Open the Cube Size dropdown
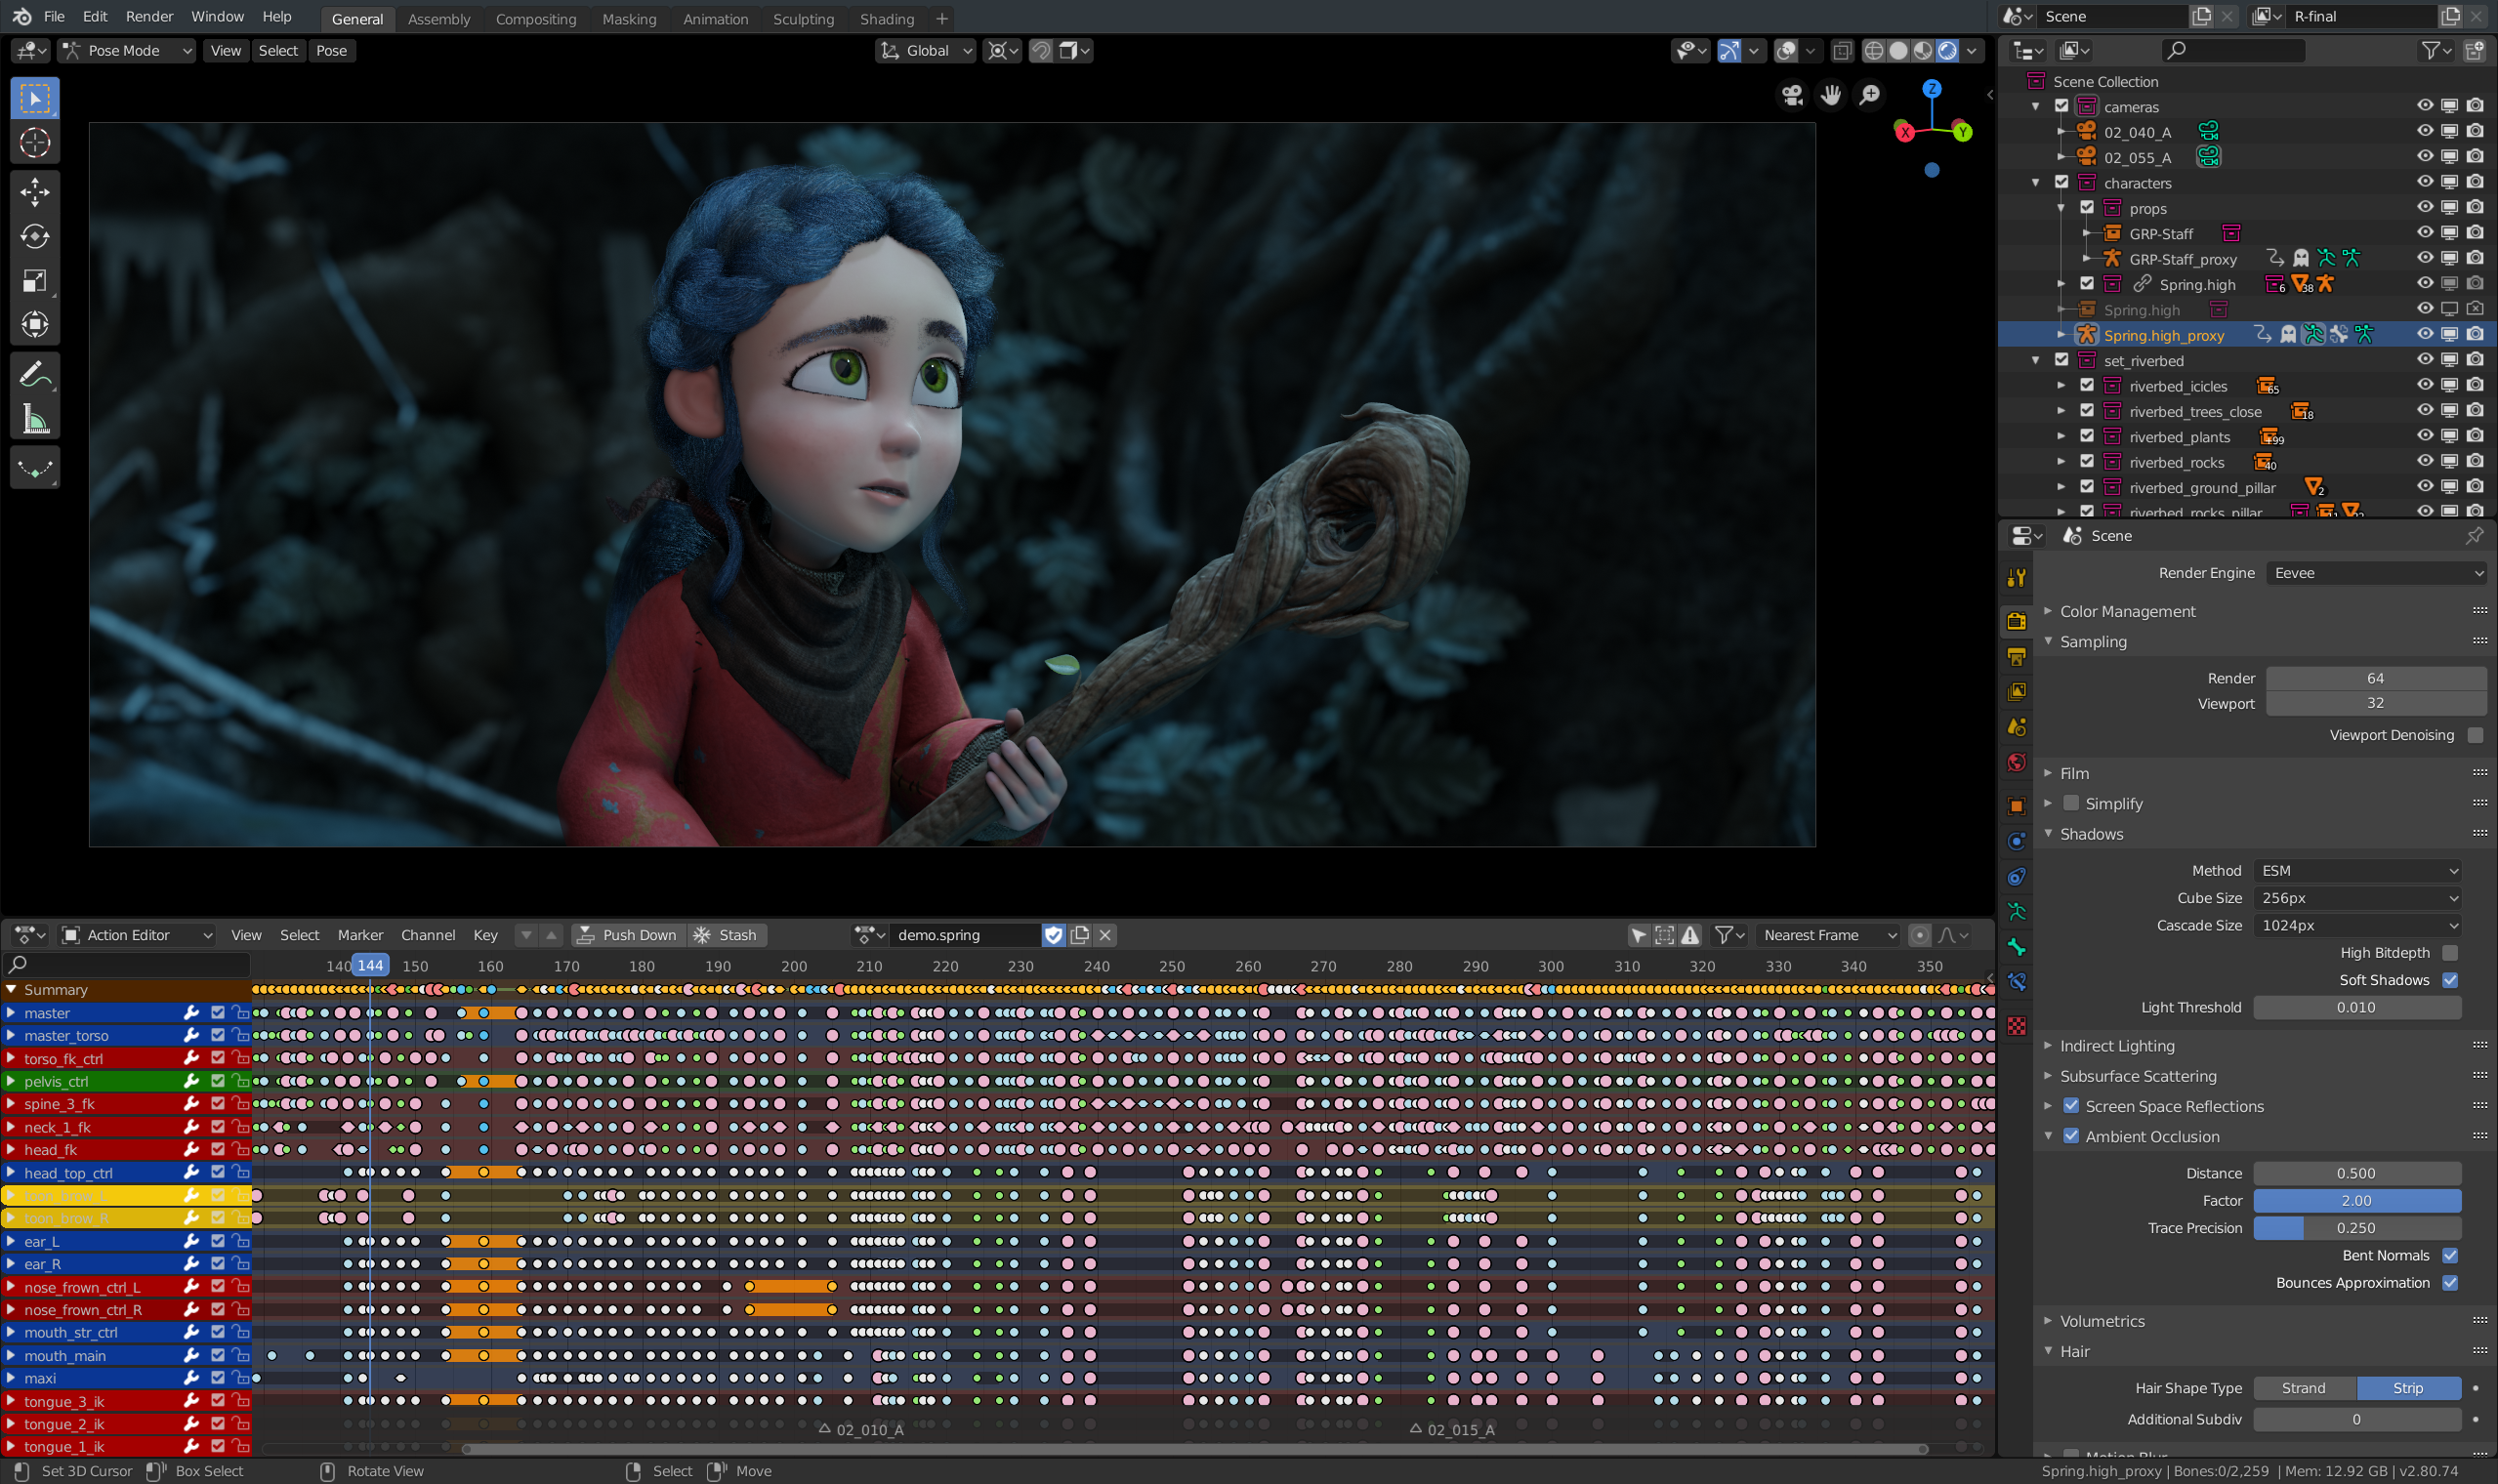Image resolution: width=2498 pixels, height=1484 pixels. pyautogui.click(x=2357, y=898)
